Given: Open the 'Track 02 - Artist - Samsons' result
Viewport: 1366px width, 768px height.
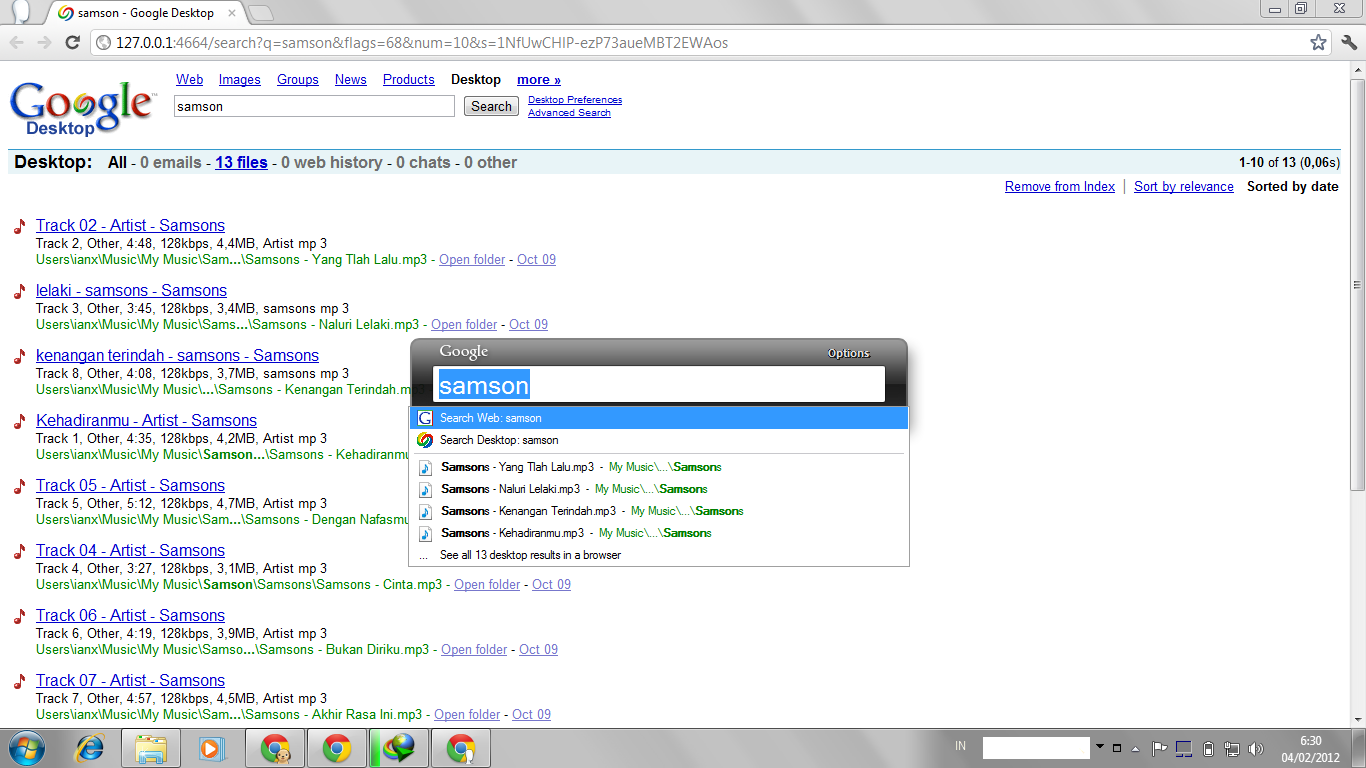Looking at the screenshot, I should pyautogui.click(x=130, y=226).
